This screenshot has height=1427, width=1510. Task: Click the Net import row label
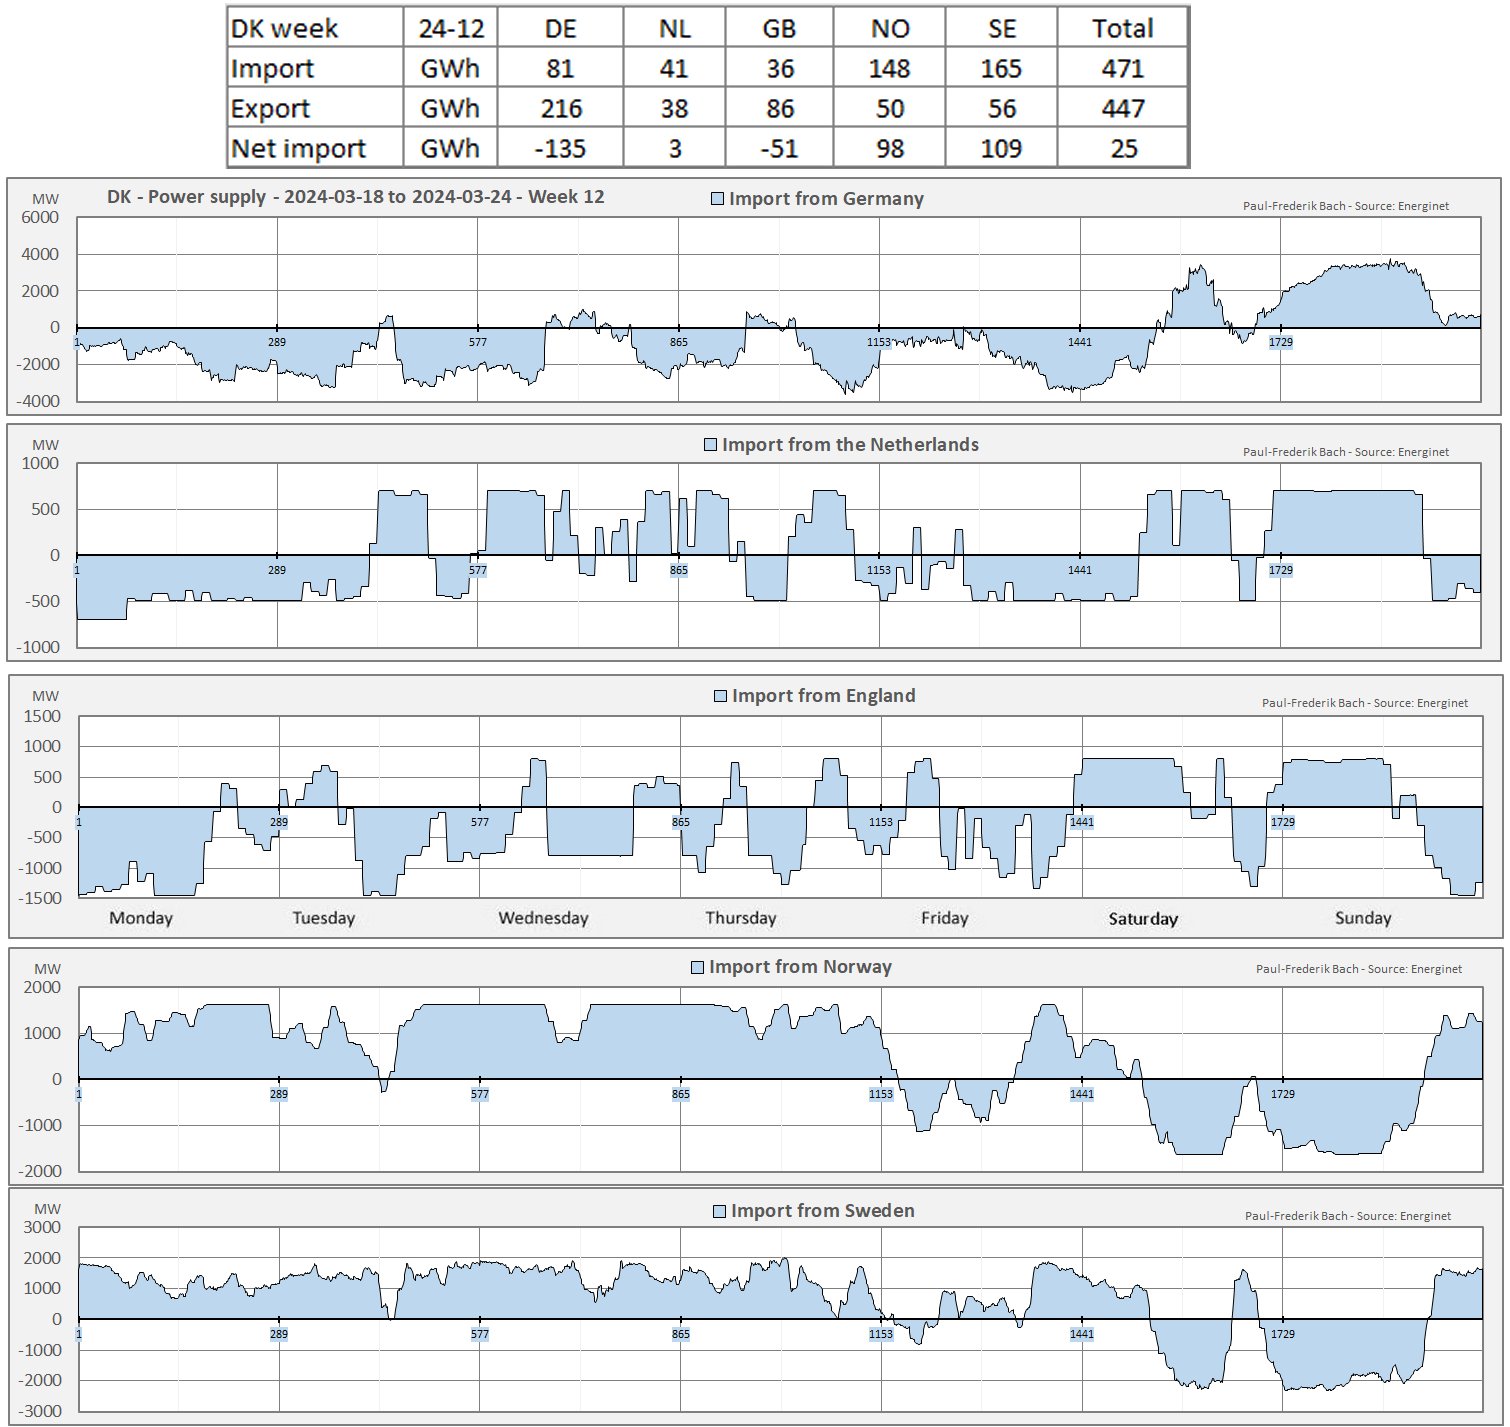[x=298, y=148]
